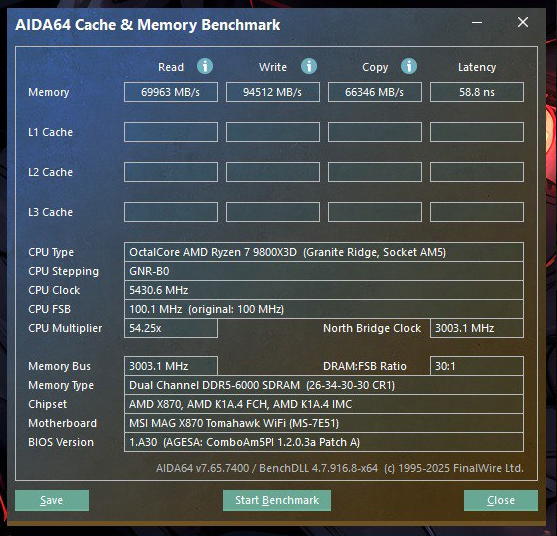Close the window with the X icon
Image resolution: width=557 pixels, height=536 pixels.
523,22
